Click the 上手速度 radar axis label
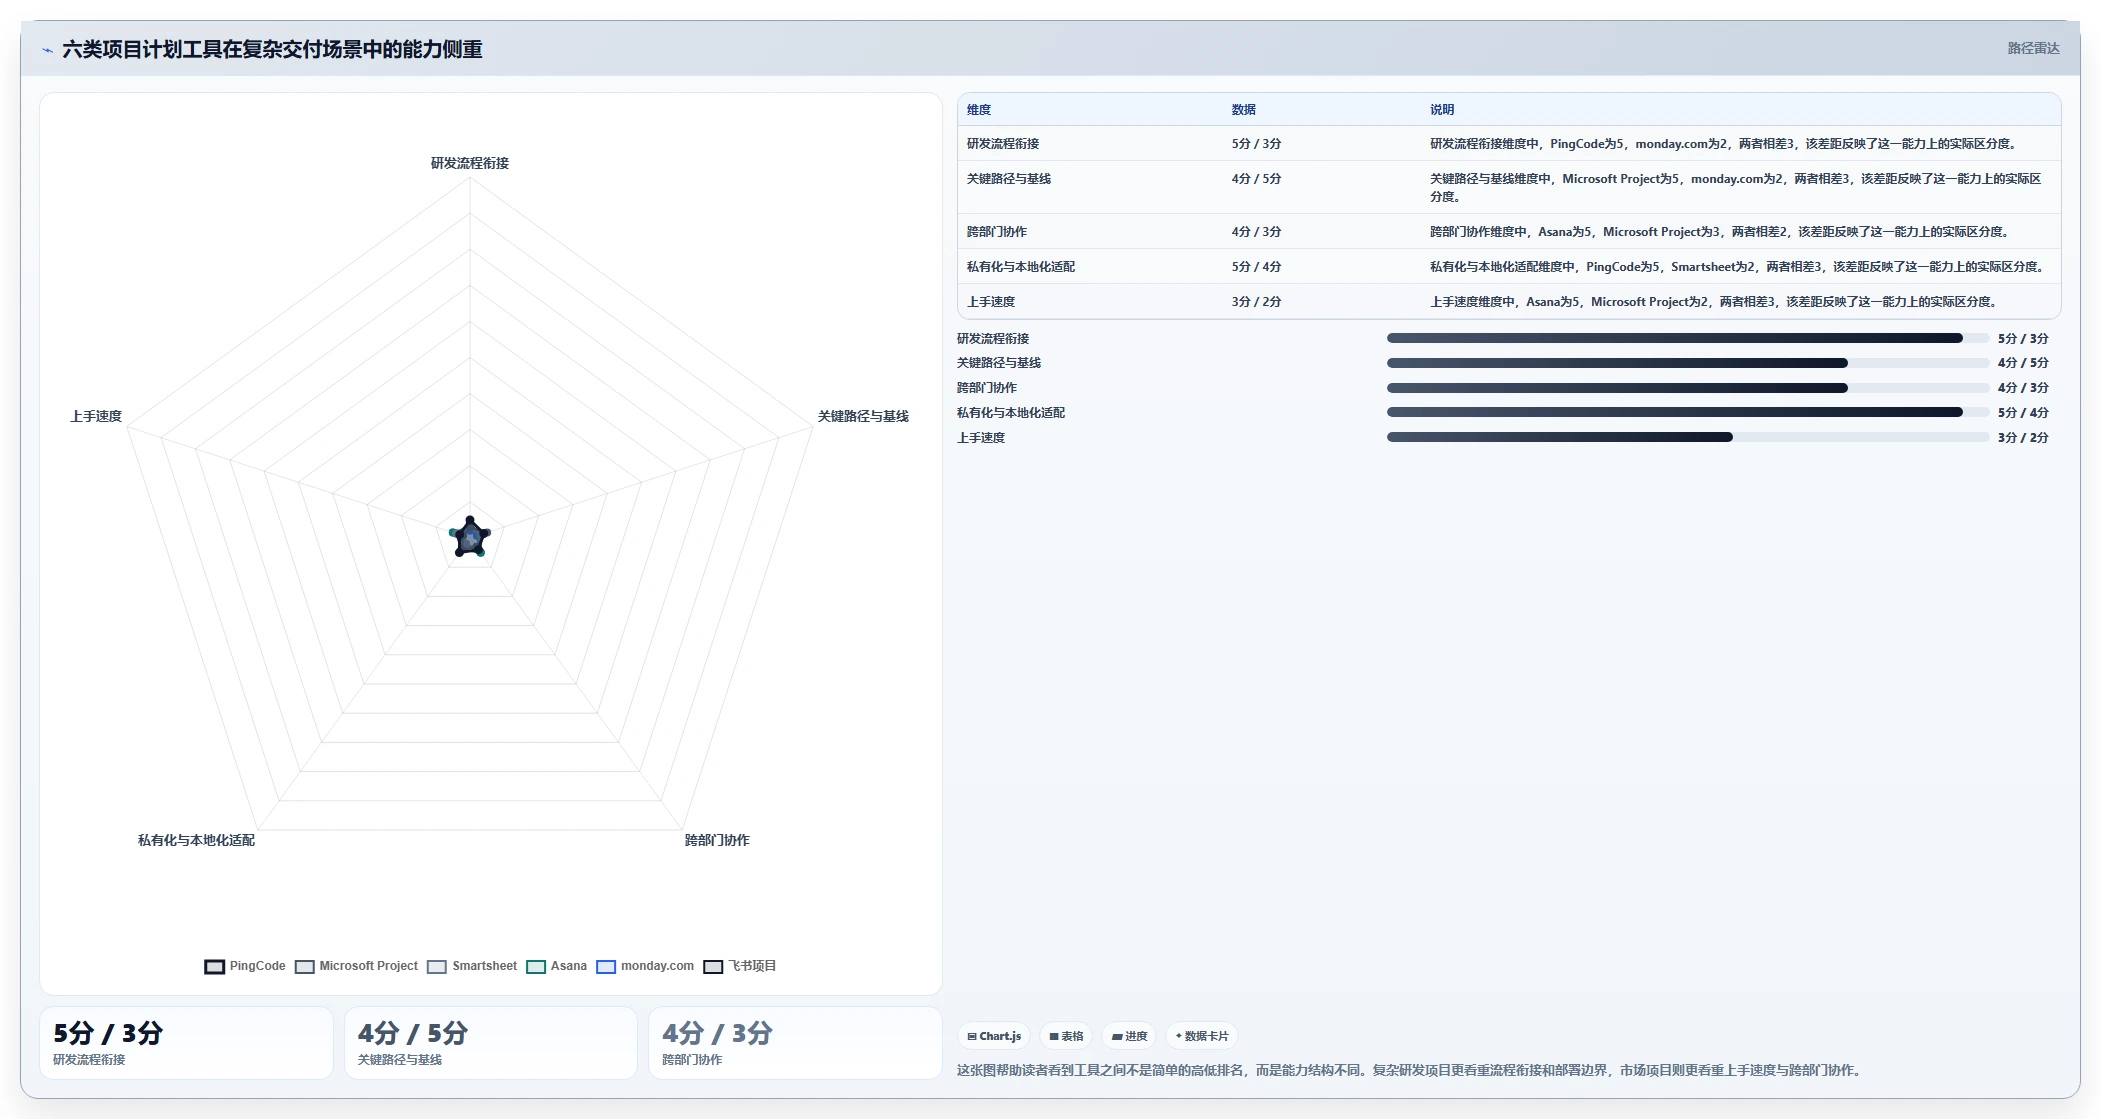This screenshot has width=2101, height=1119. click(96, 416)
